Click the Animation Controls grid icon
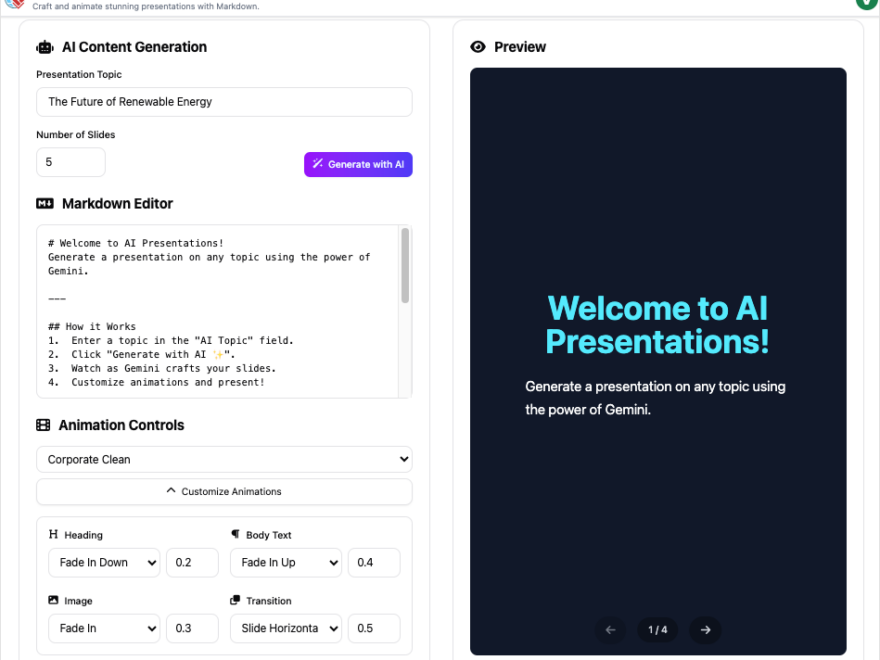 [x=44, y=425]
